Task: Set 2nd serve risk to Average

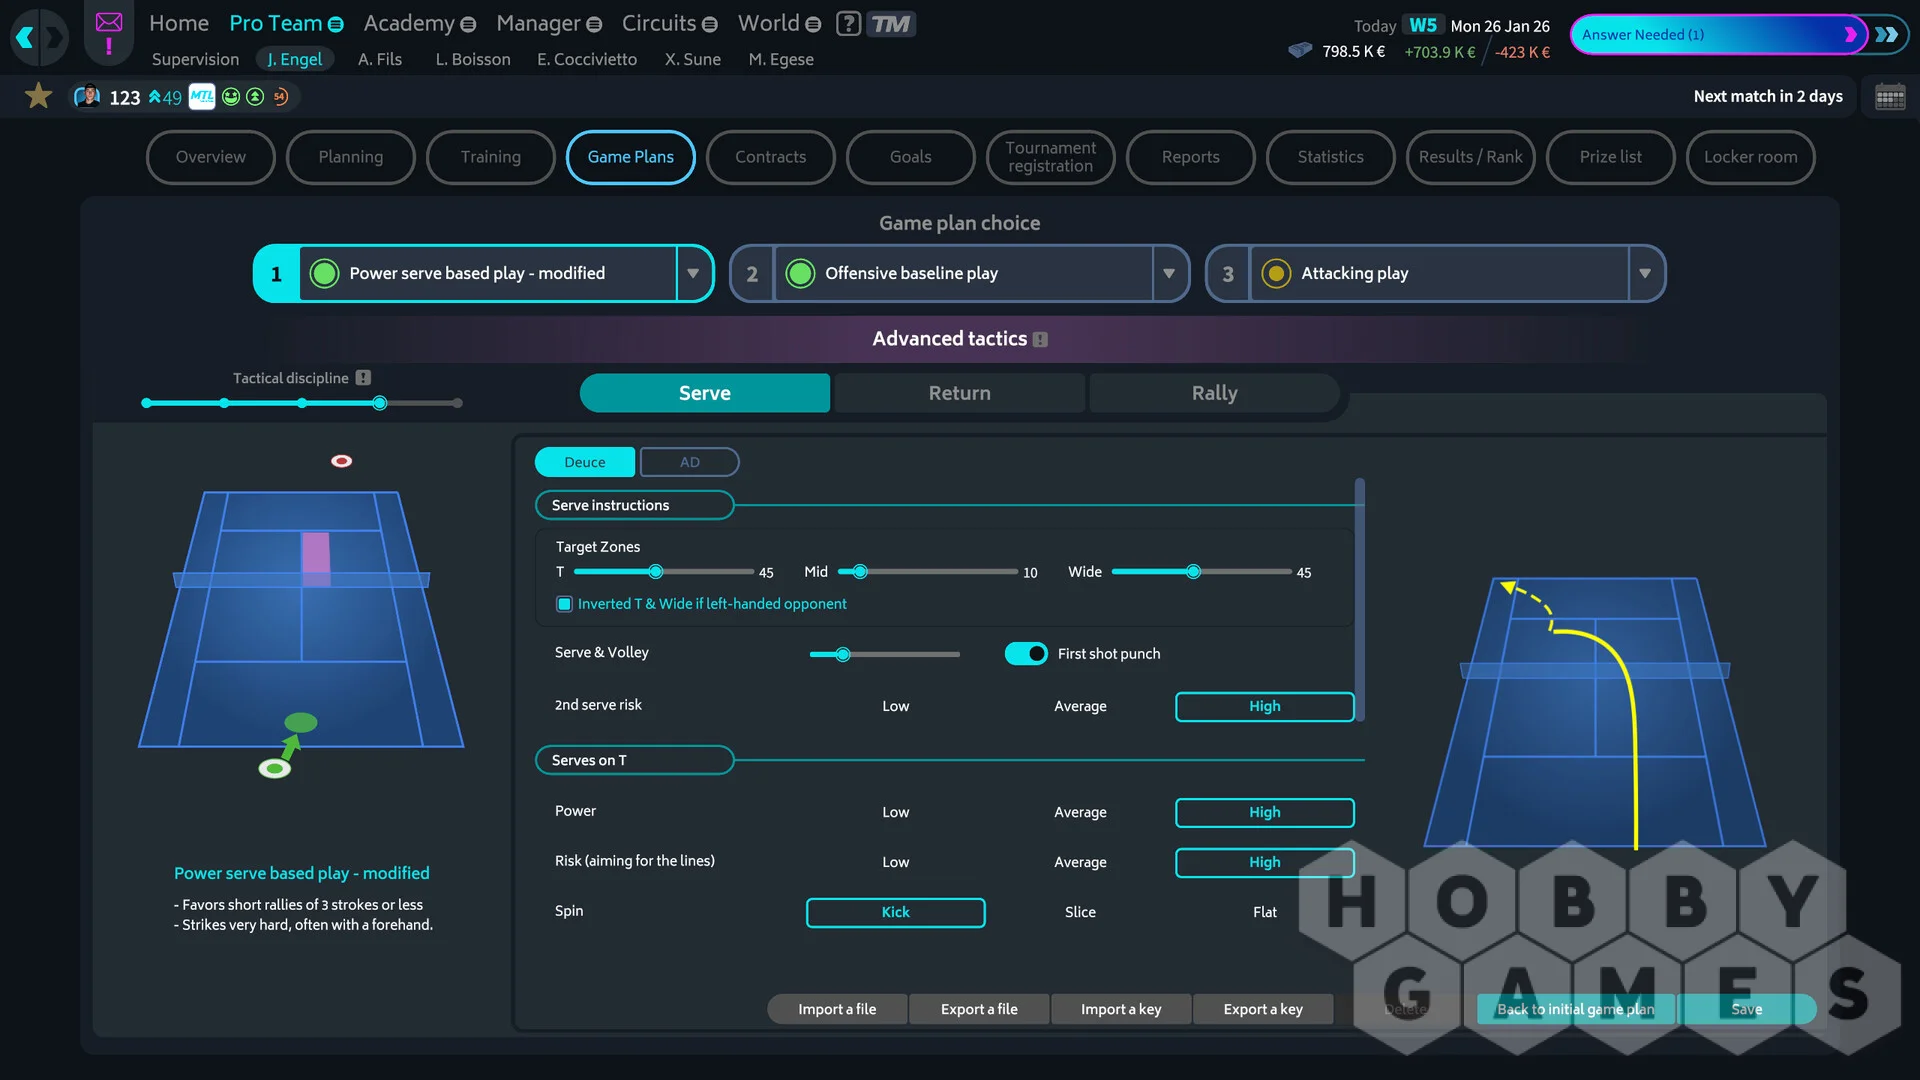Action: pos(1080,706)
